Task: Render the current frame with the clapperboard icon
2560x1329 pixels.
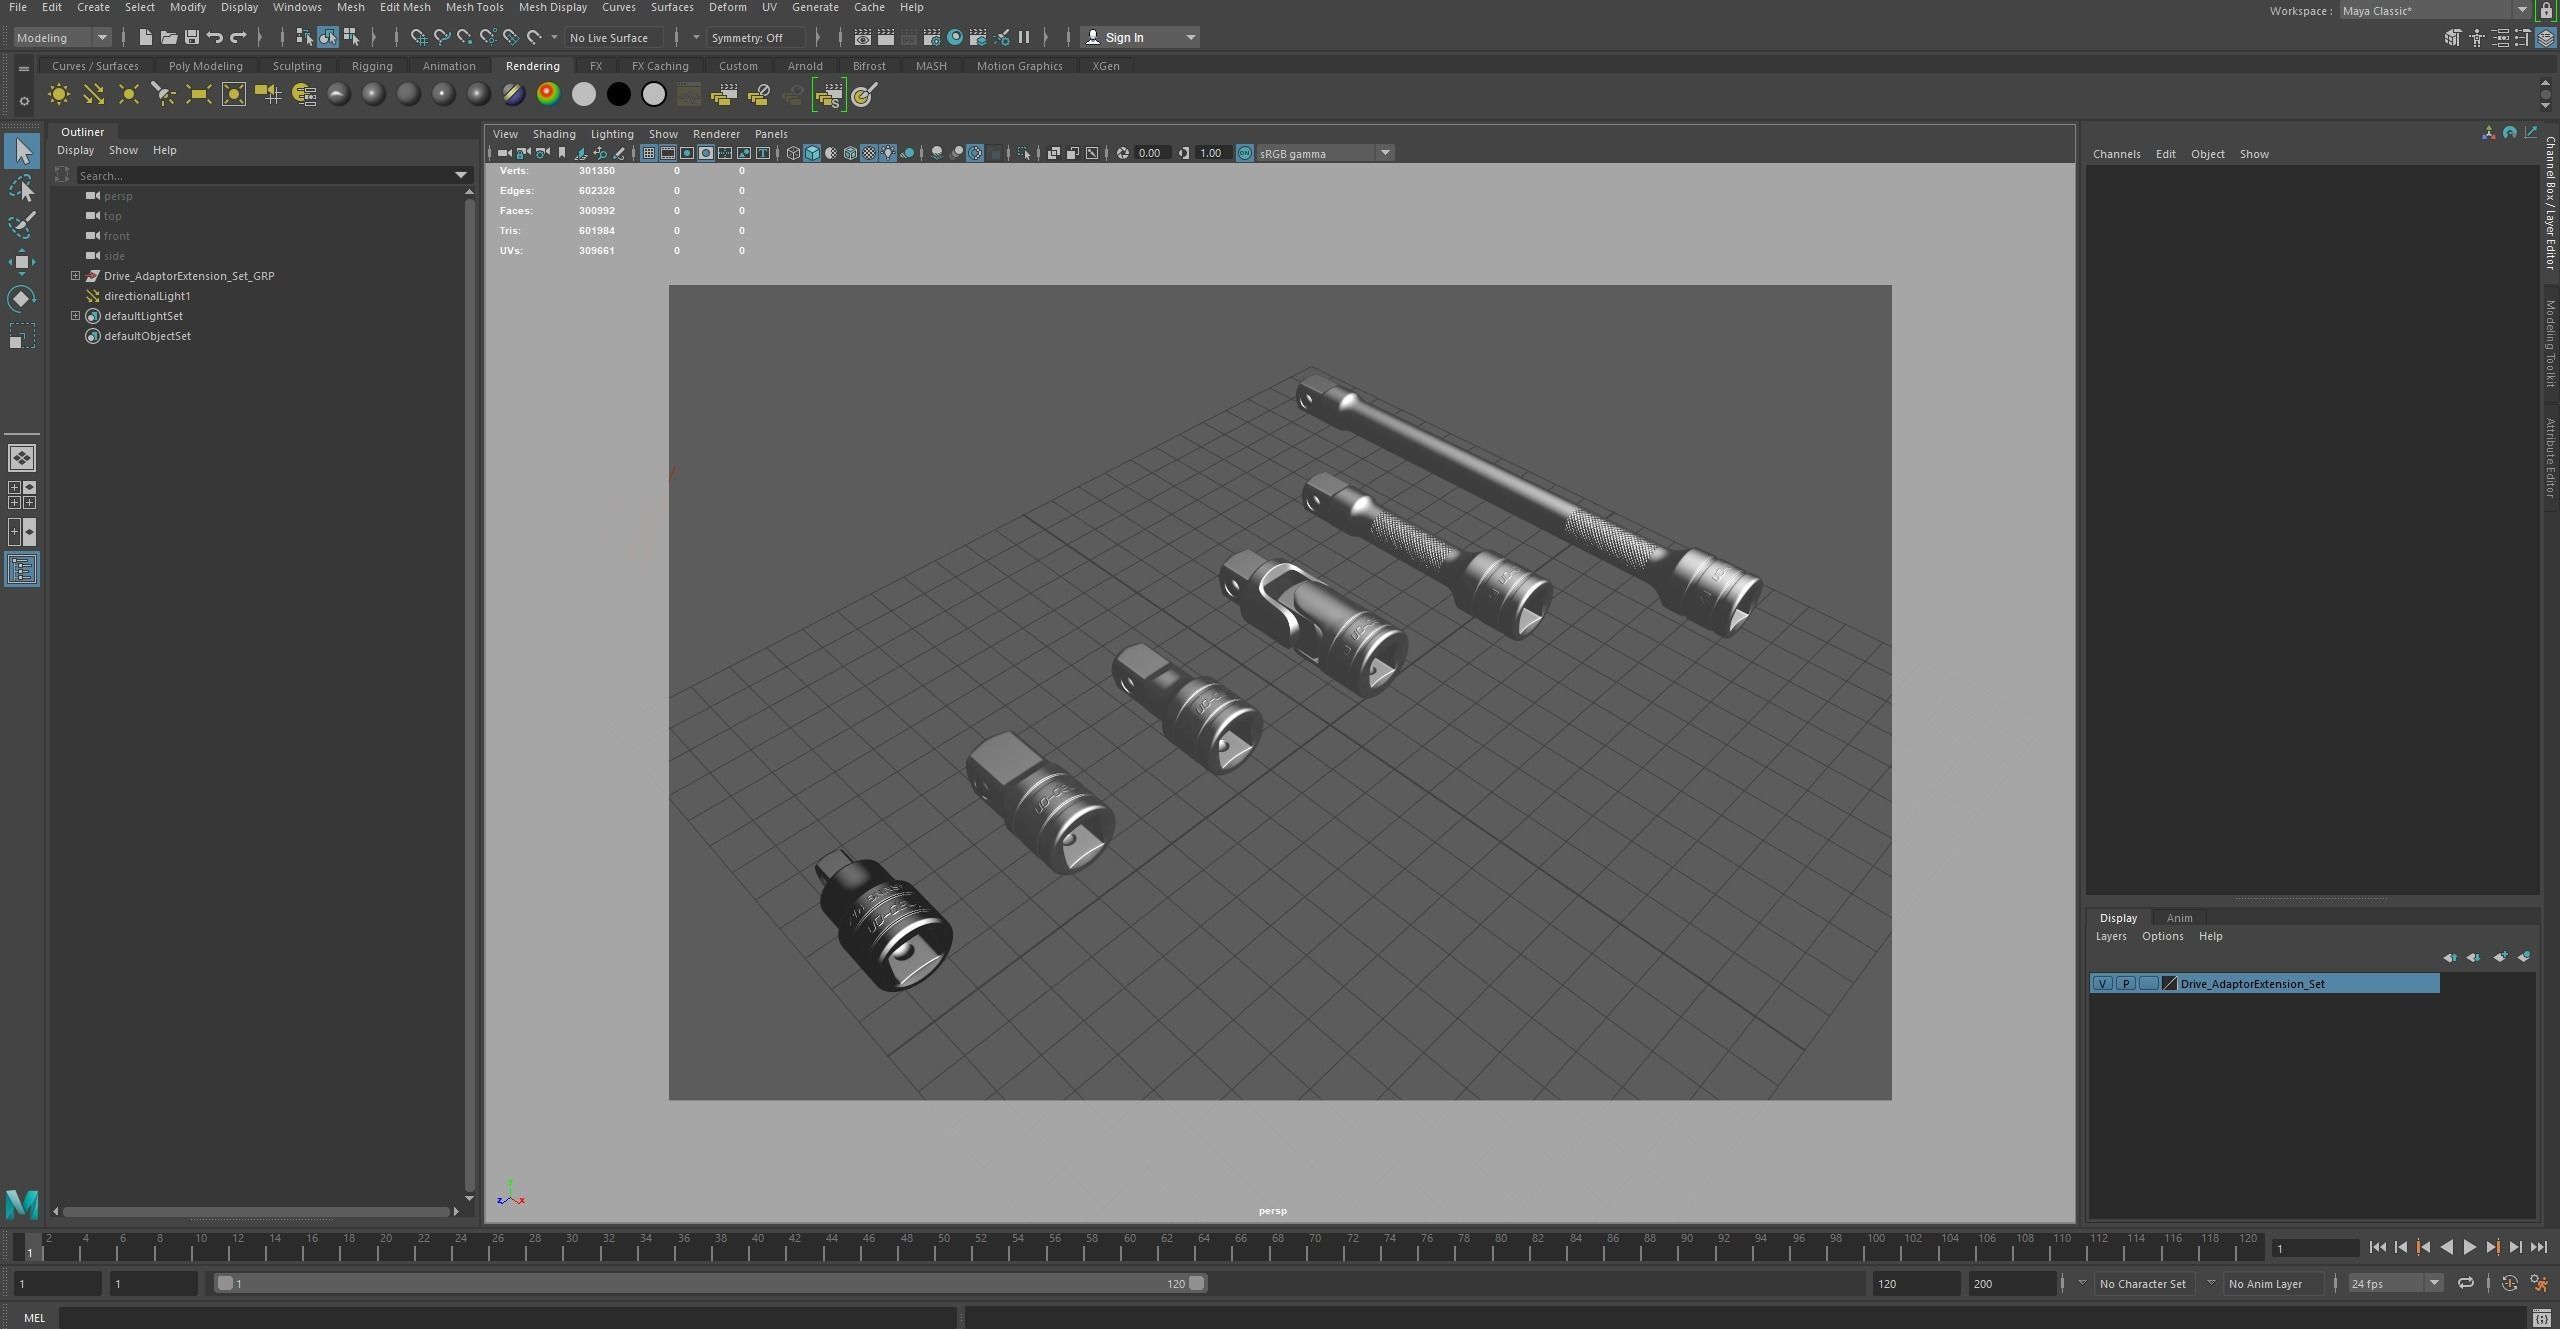Action: click(886, 38)
